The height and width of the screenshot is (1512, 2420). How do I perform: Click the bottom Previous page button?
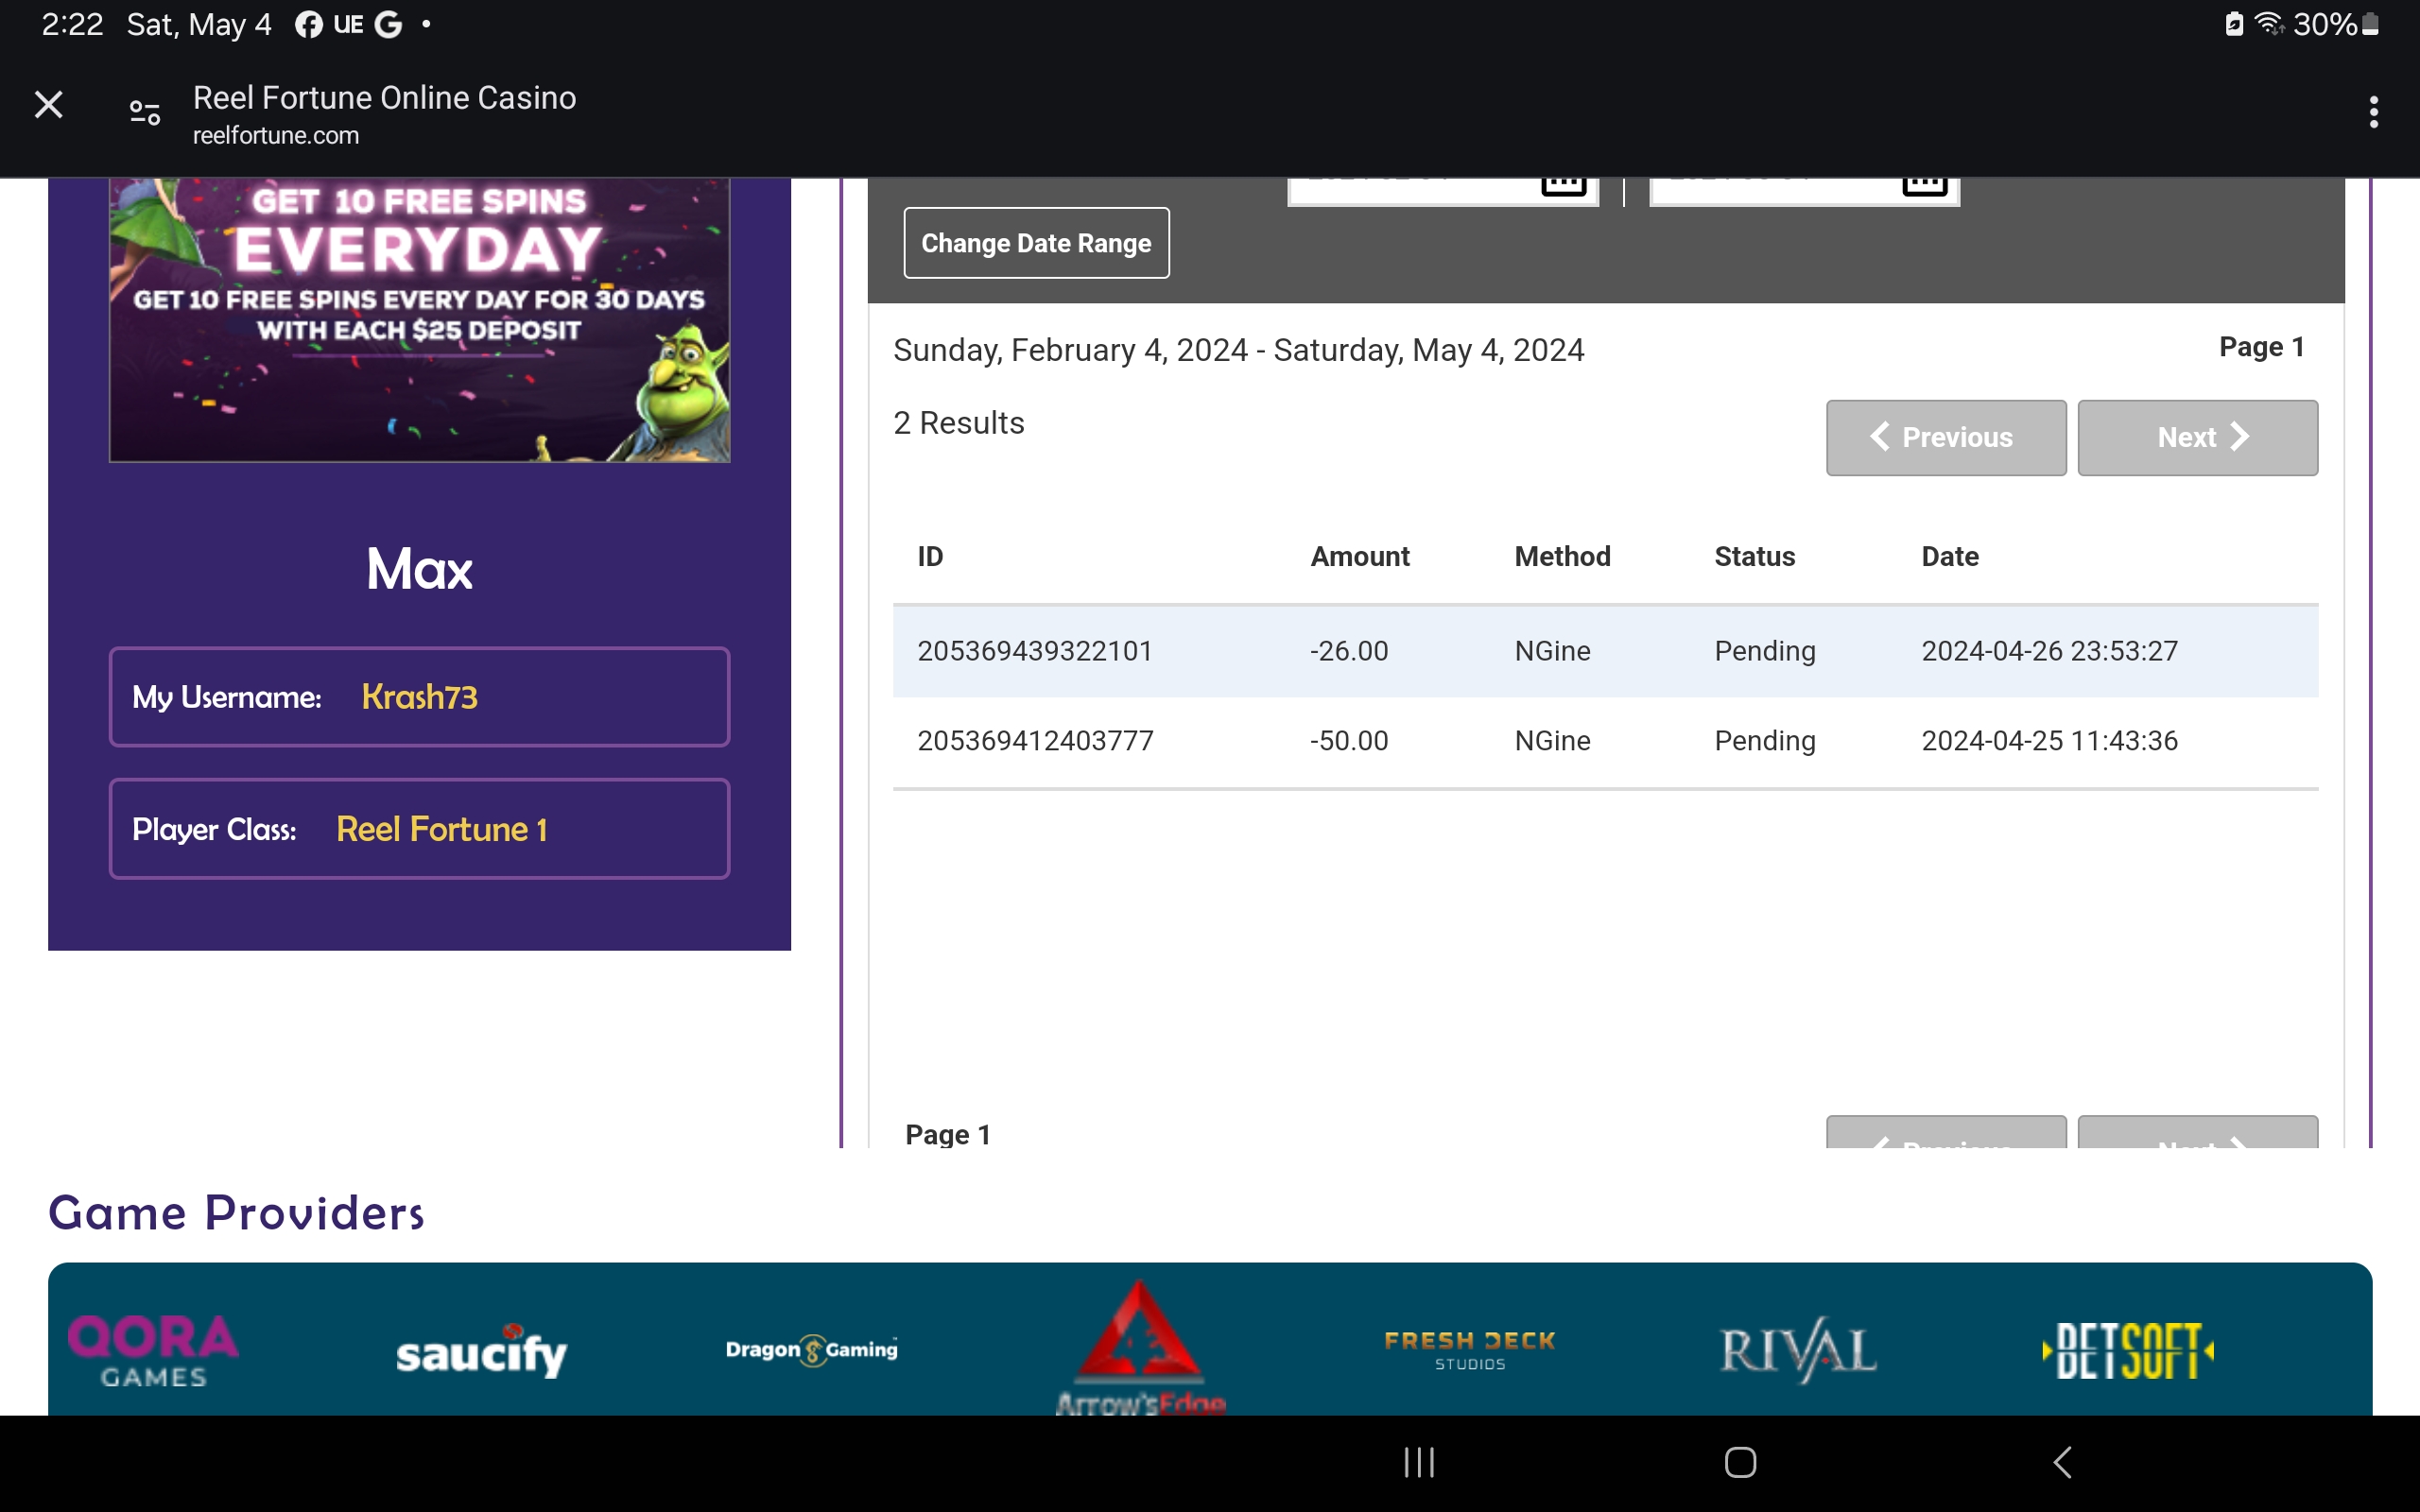click(x=1945, y=1132)
